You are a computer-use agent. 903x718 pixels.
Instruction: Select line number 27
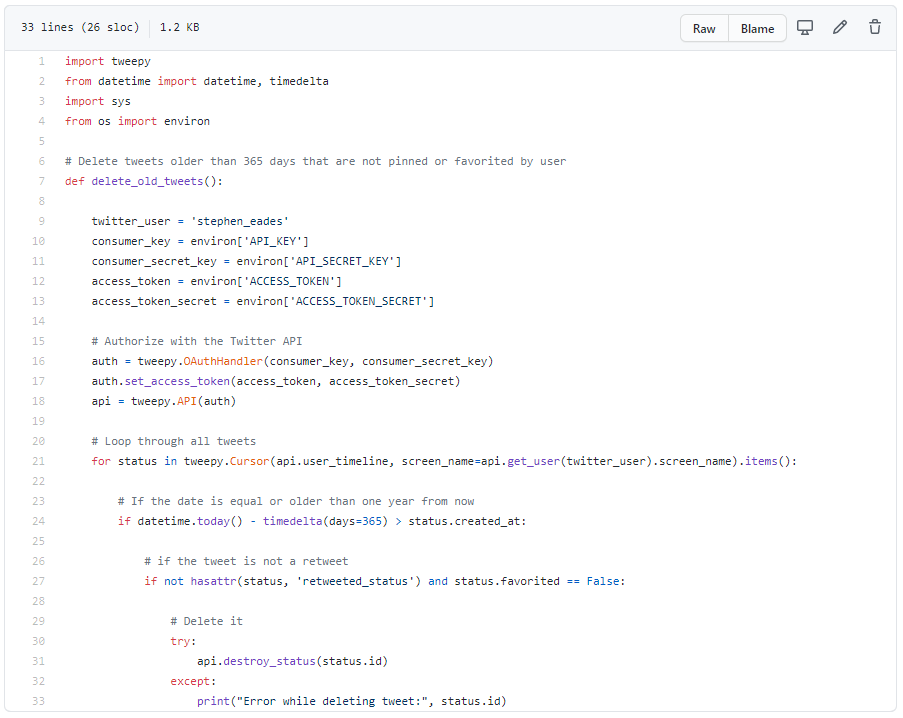[x=38, y=581]
